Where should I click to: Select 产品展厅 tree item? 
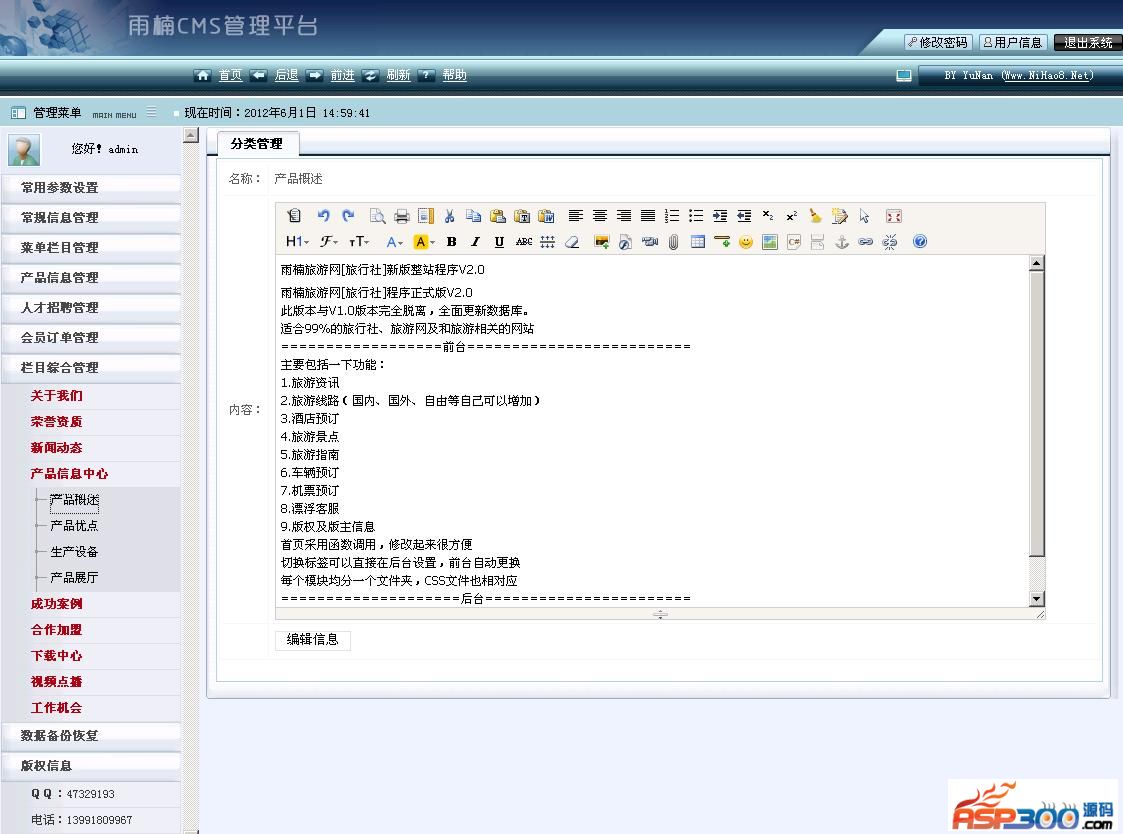click(74, 577)
